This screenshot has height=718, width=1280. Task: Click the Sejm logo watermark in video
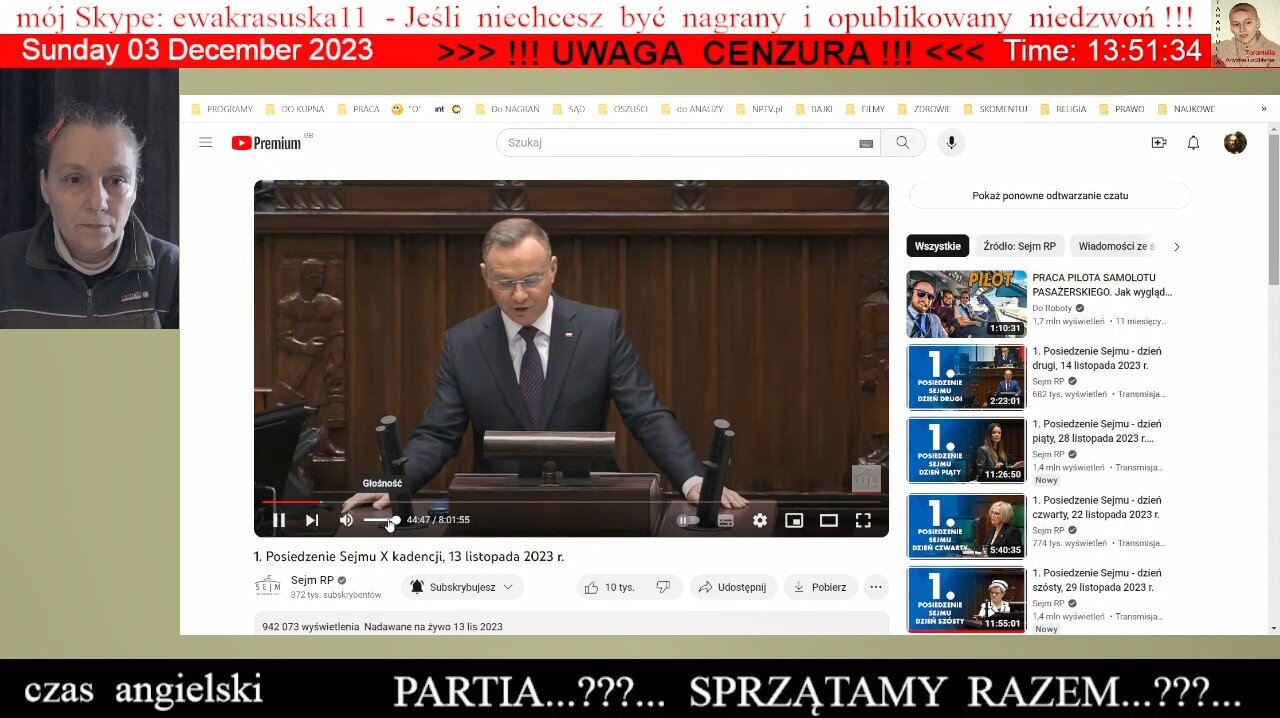[x=866, y=478]
